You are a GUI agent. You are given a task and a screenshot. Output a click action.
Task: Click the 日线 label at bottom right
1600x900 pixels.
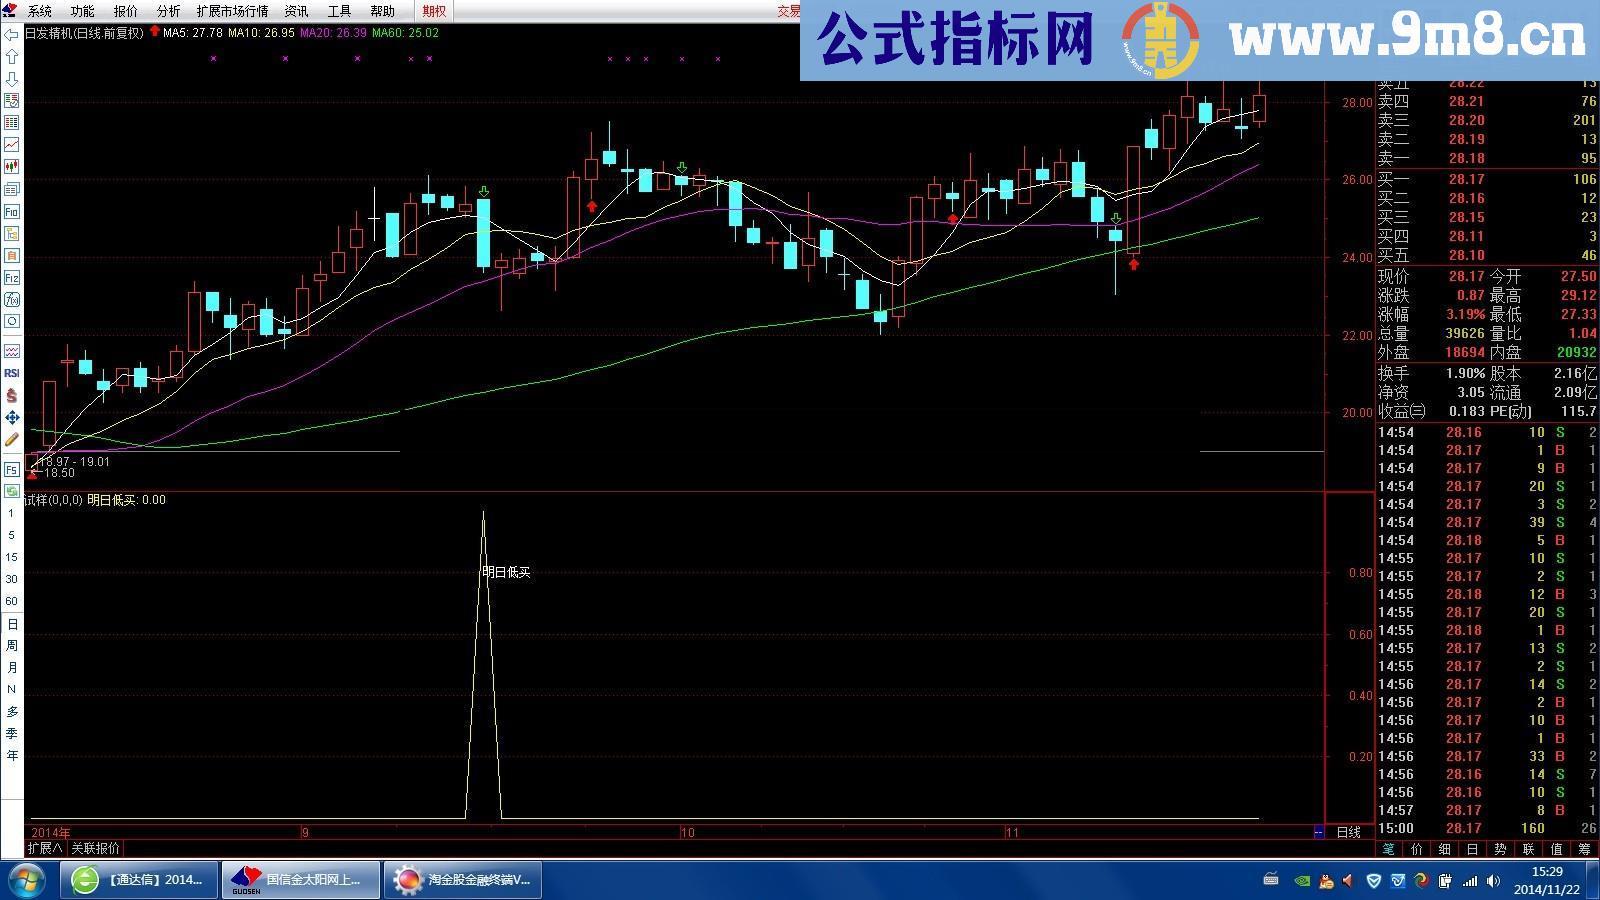(1348, 832)
